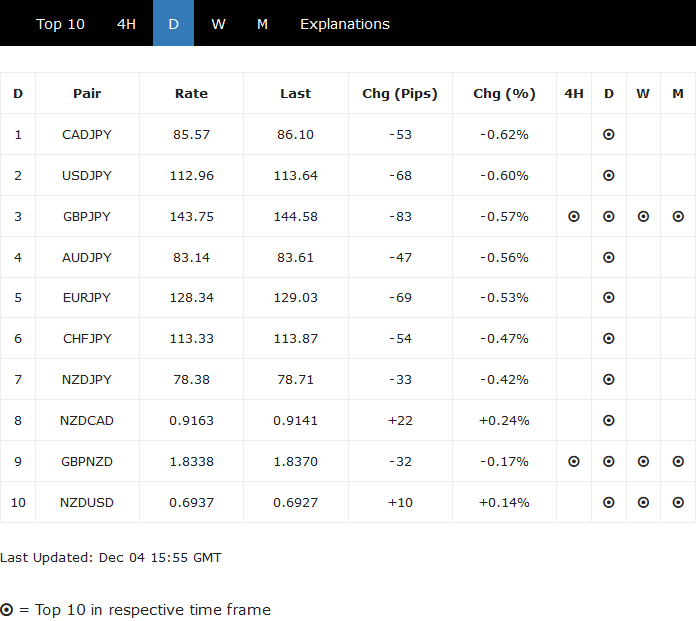Click the USDJPY pair name
This screenshot has width=696, height=621.
click(87, 176)
